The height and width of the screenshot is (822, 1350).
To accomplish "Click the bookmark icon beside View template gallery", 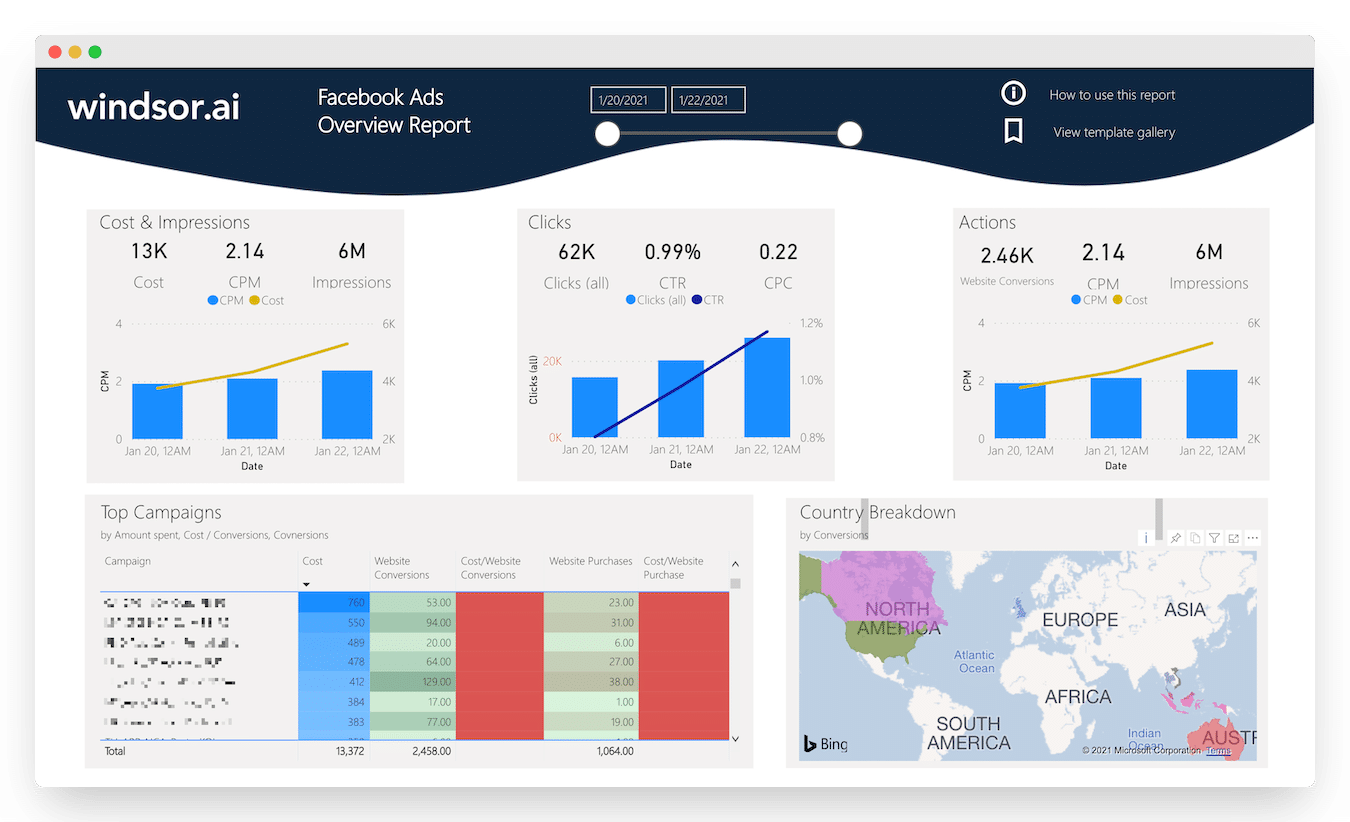I will pos(1013,131).
